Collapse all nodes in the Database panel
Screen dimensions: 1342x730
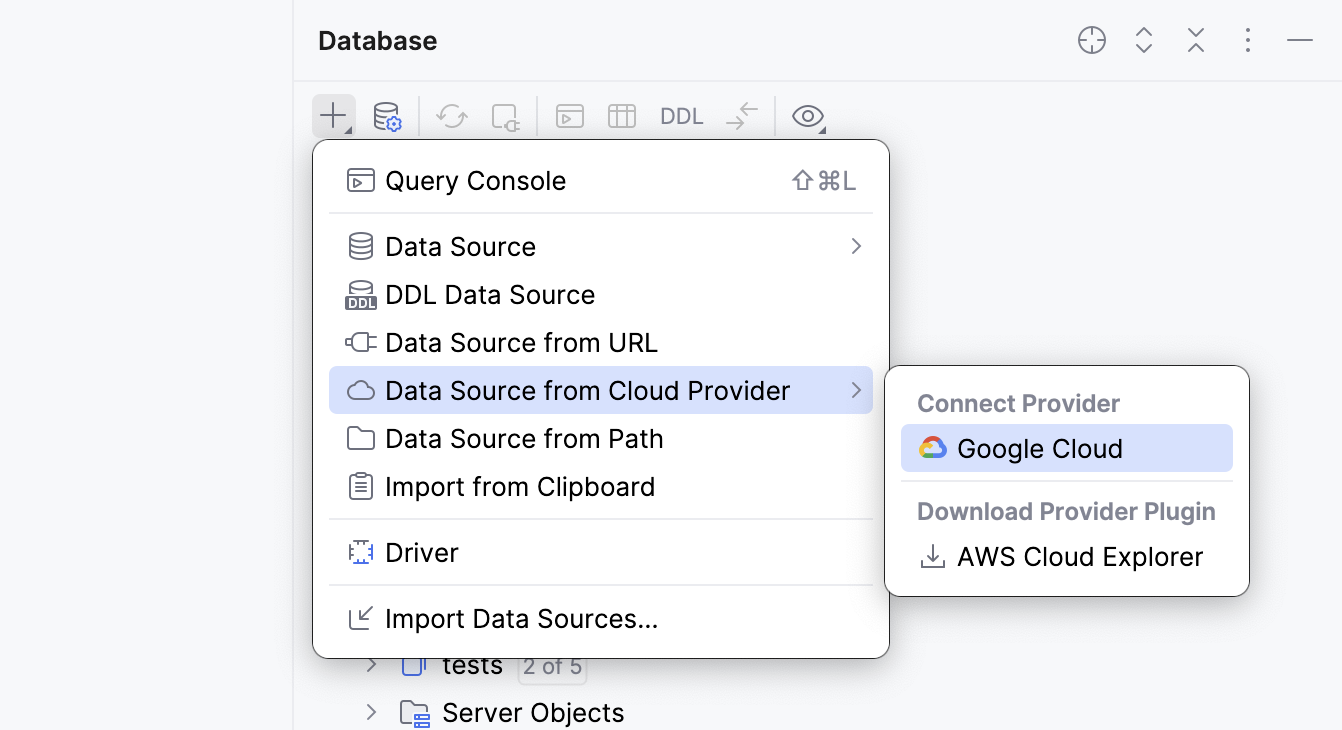tap(1195, 40)
